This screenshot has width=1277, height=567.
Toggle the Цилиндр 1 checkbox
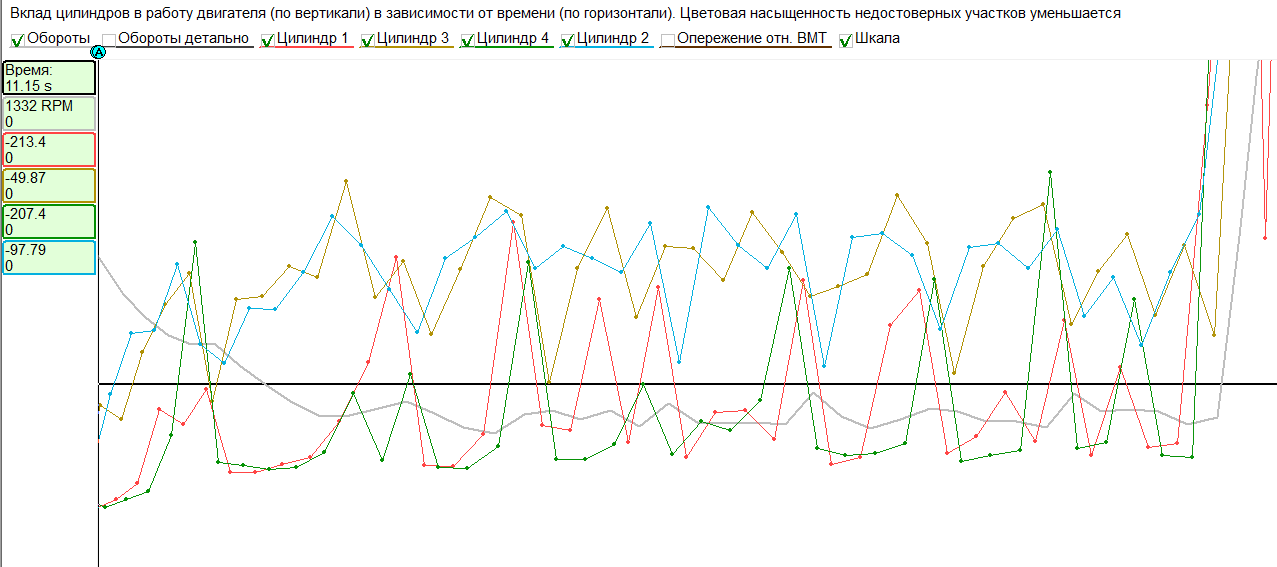267,40
